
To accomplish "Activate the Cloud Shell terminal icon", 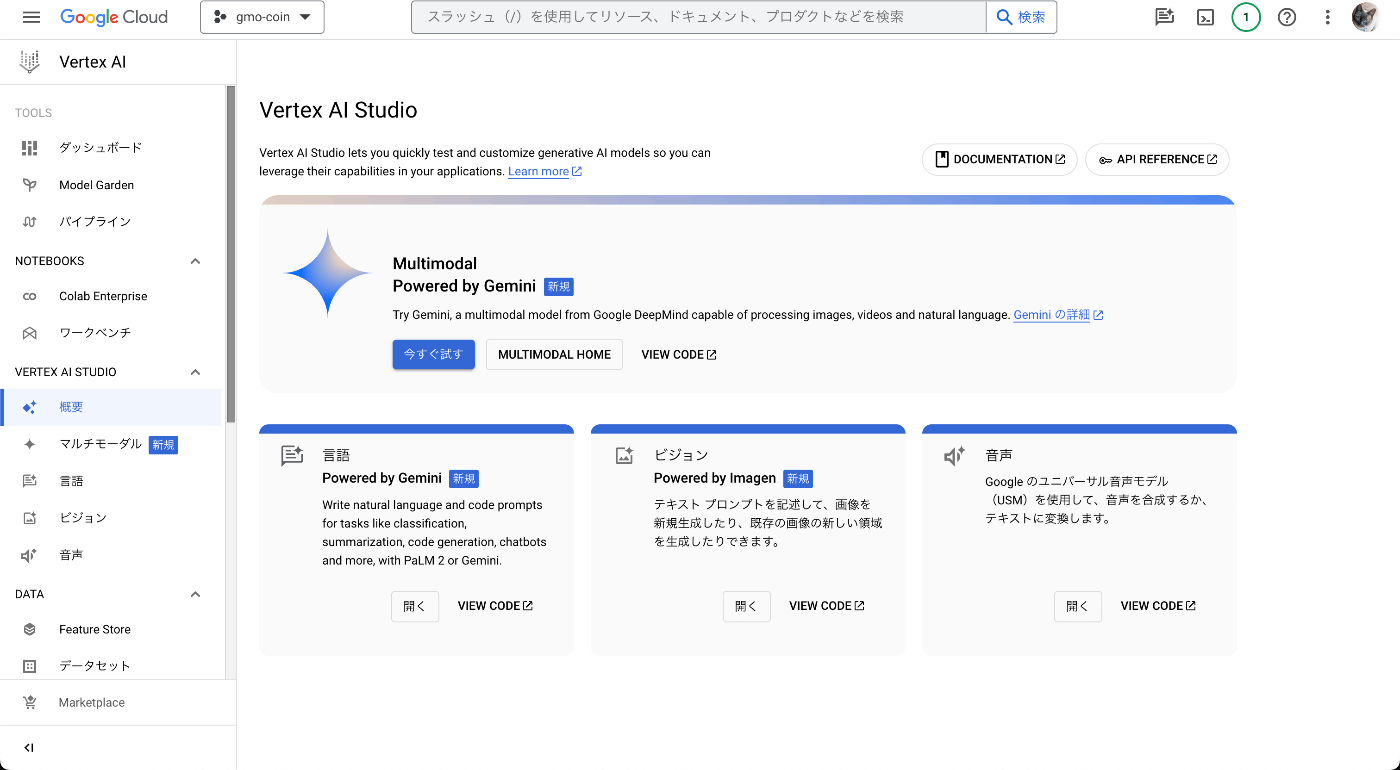I will pyautogui.click(x=1205, y=17).
